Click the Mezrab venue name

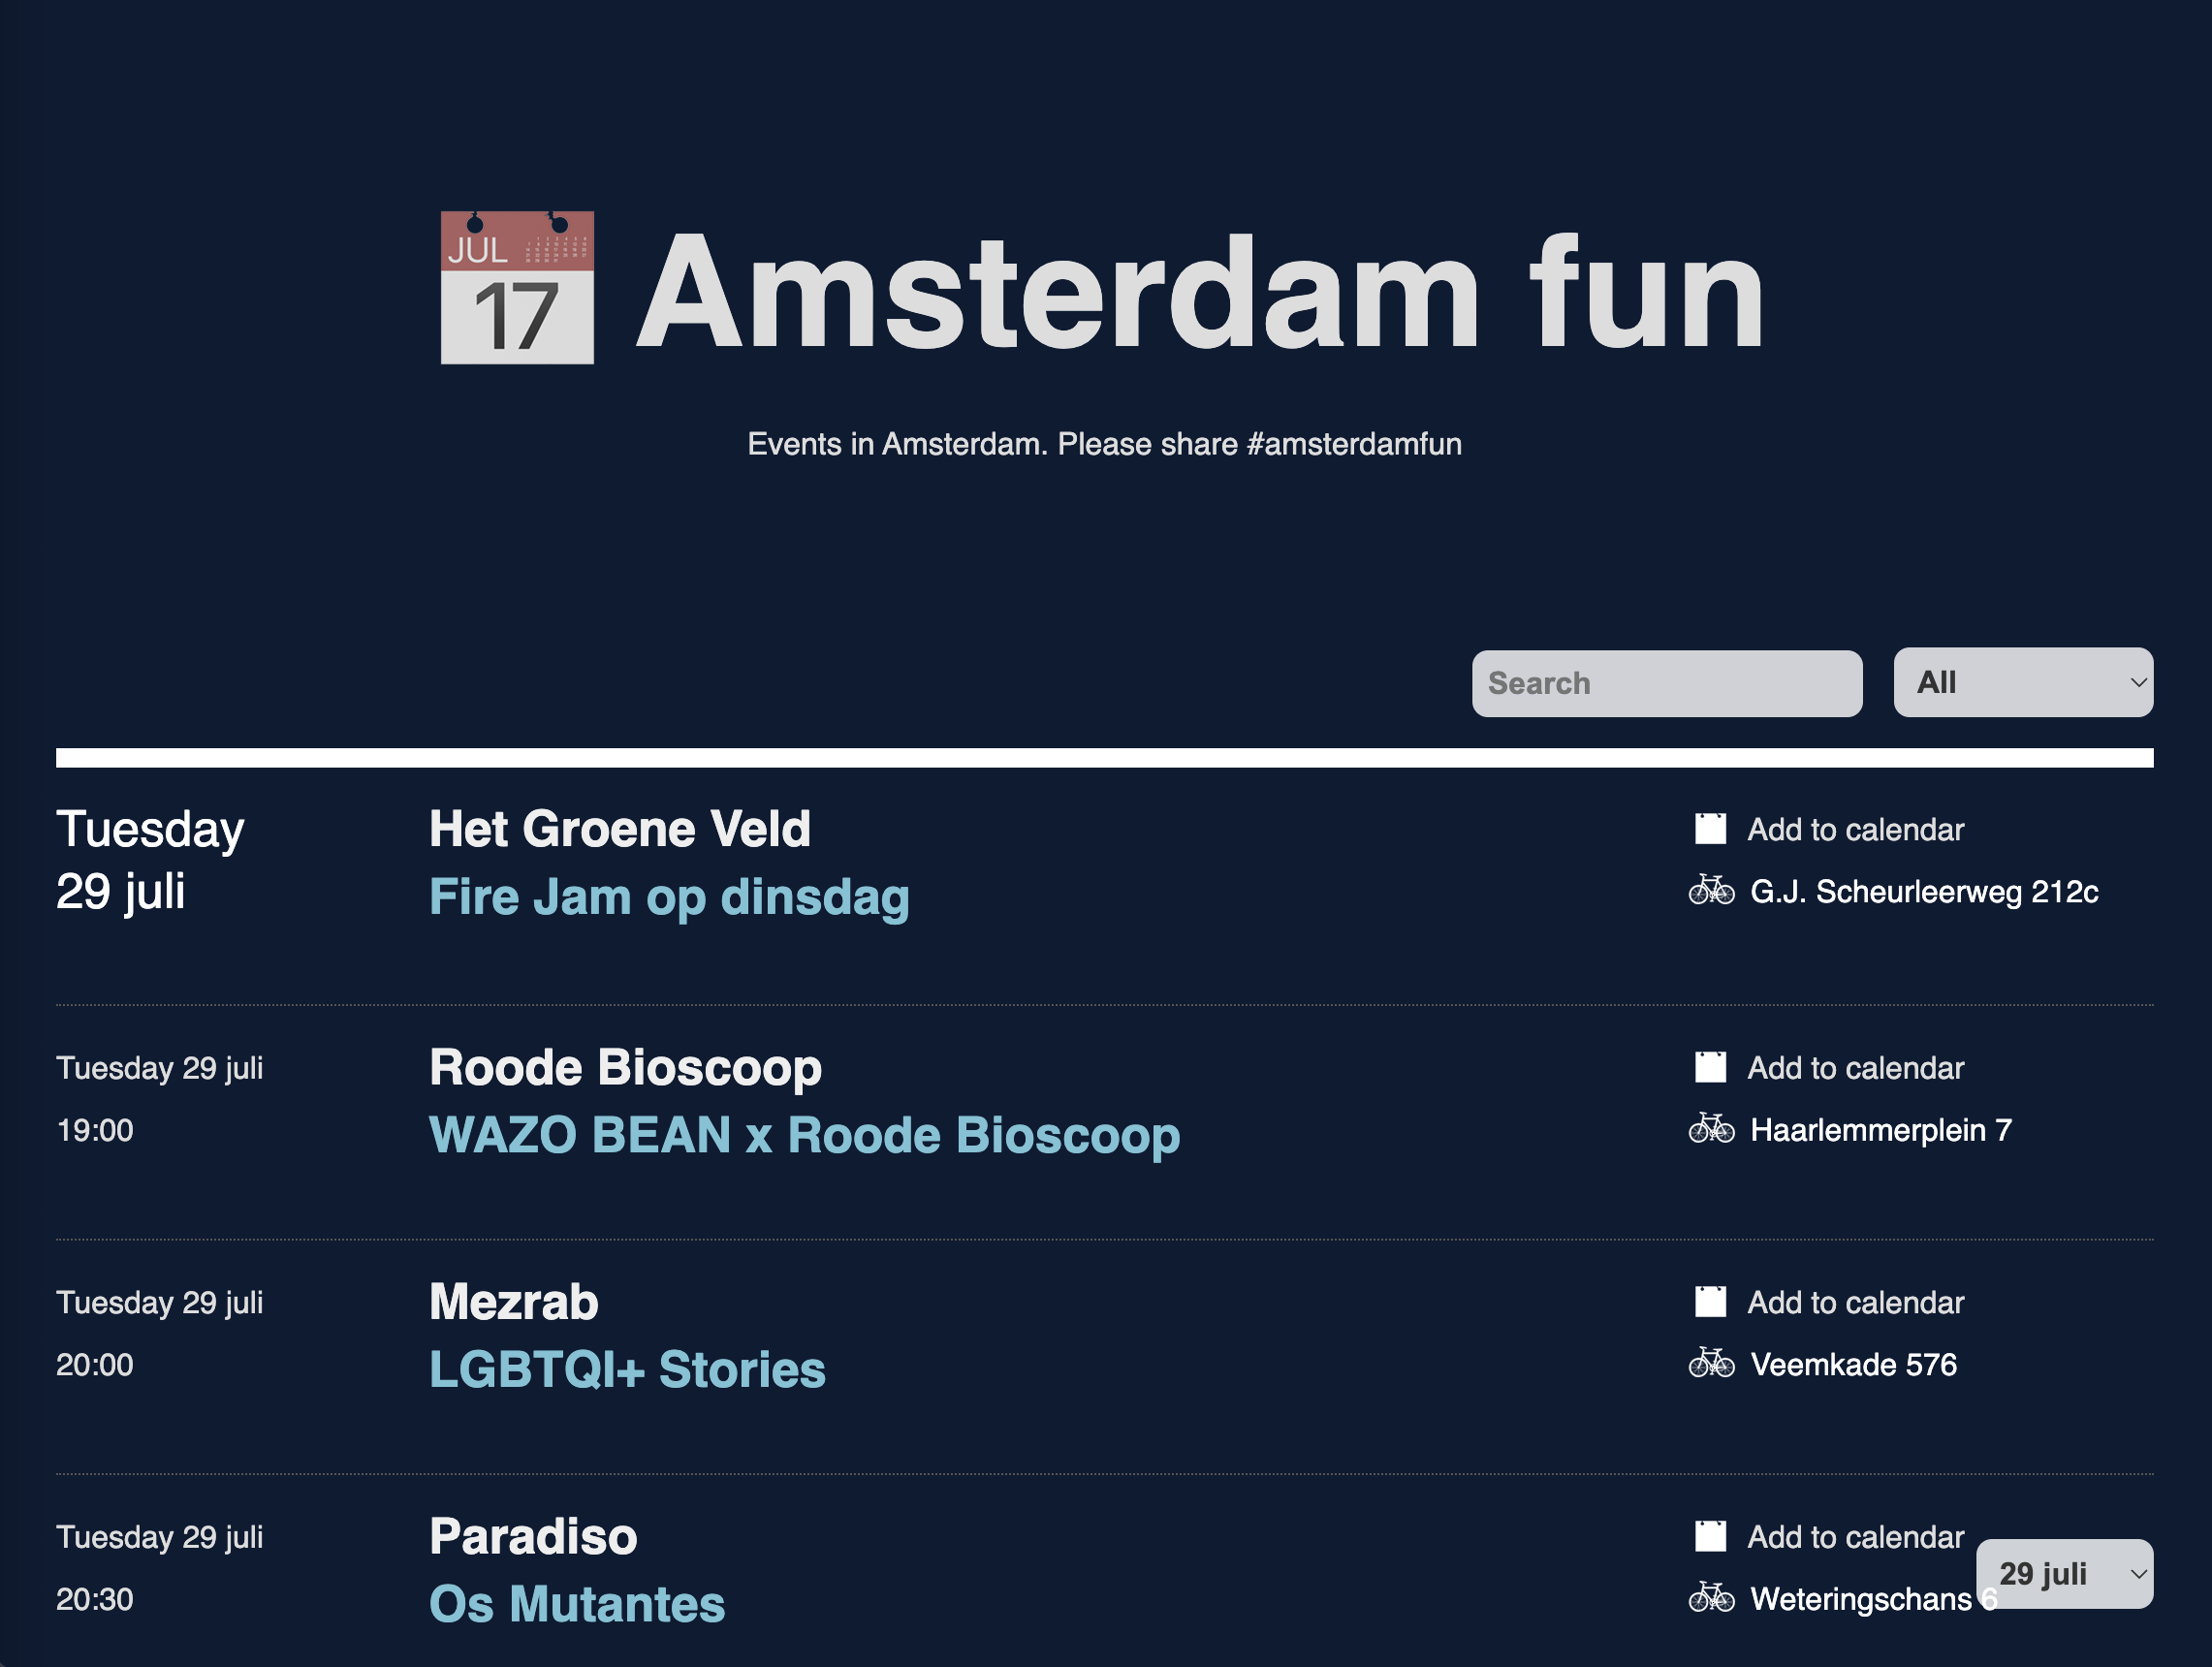[513, 1302]
